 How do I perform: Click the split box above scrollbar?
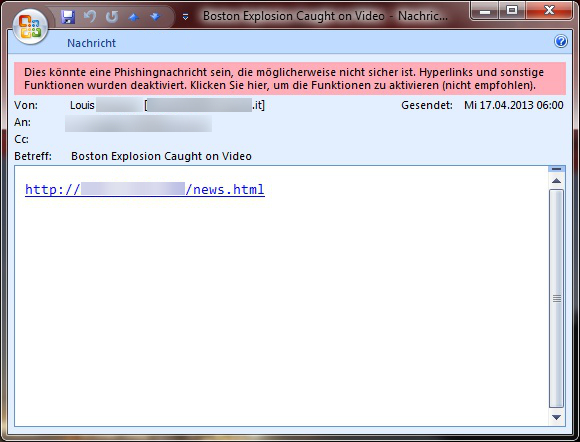[556, 169]
